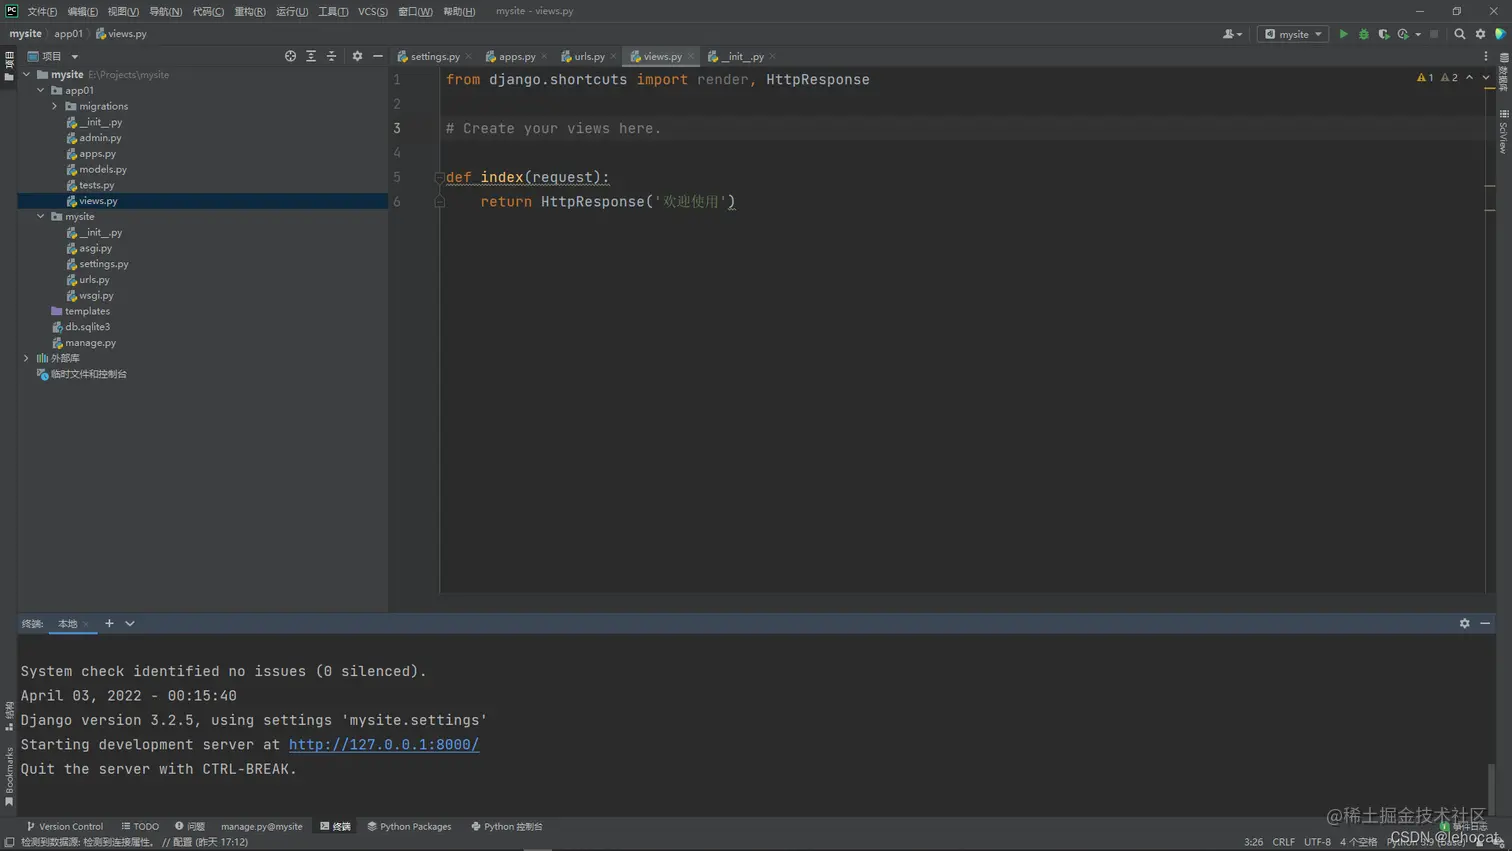The width and height of the screenshot is (1512, 851).
Task: Jump to the next highlighted problem arrow
Action: (x=1486, y=77)
